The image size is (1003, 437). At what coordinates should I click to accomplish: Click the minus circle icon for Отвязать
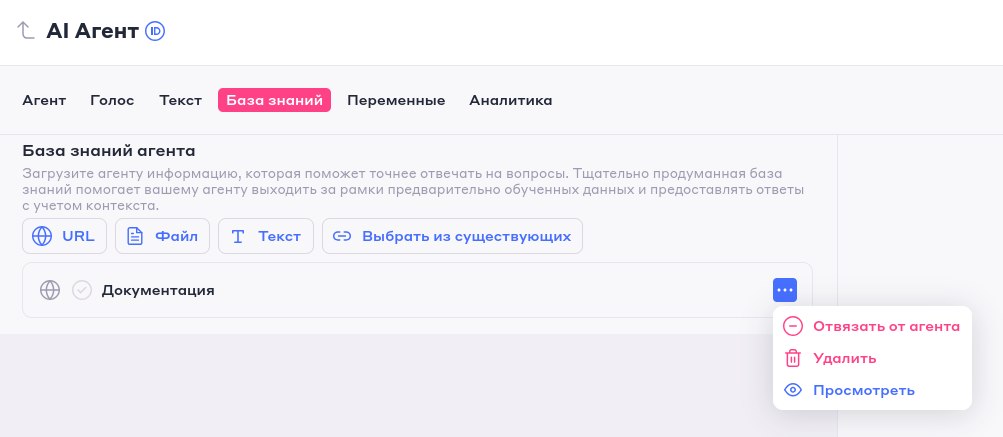pyautogui.click(x=793, y=326)
